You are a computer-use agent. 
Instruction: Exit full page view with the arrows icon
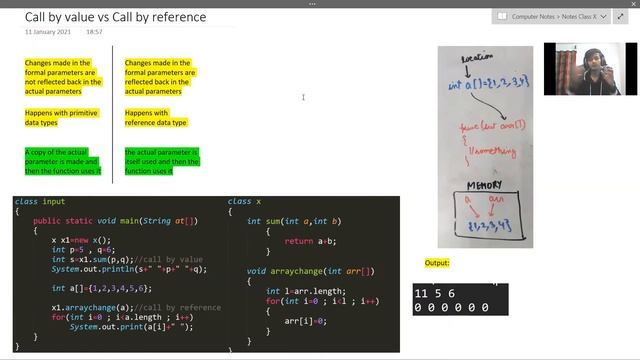point(620,16)
